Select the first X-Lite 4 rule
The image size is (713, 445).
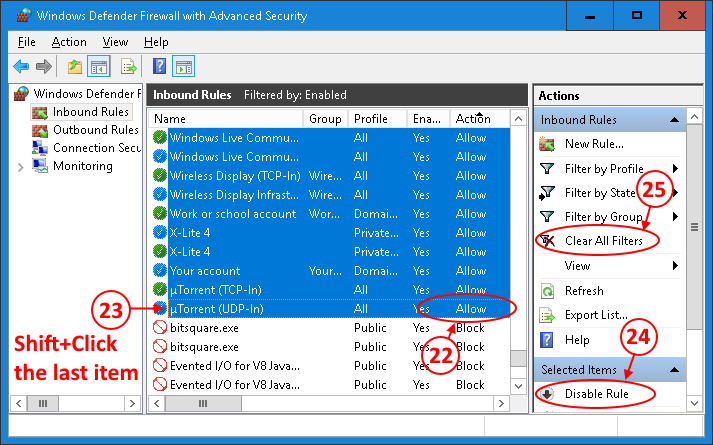pyautogui.click(x=330, y=233)
